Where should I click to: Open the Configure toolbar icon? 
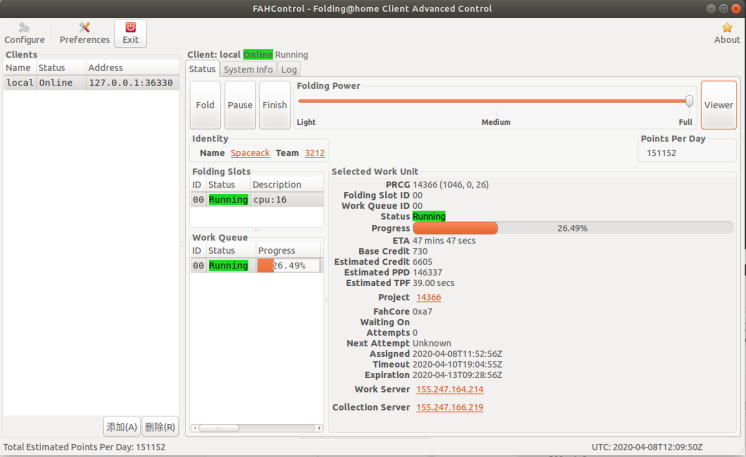click(24, 33)
